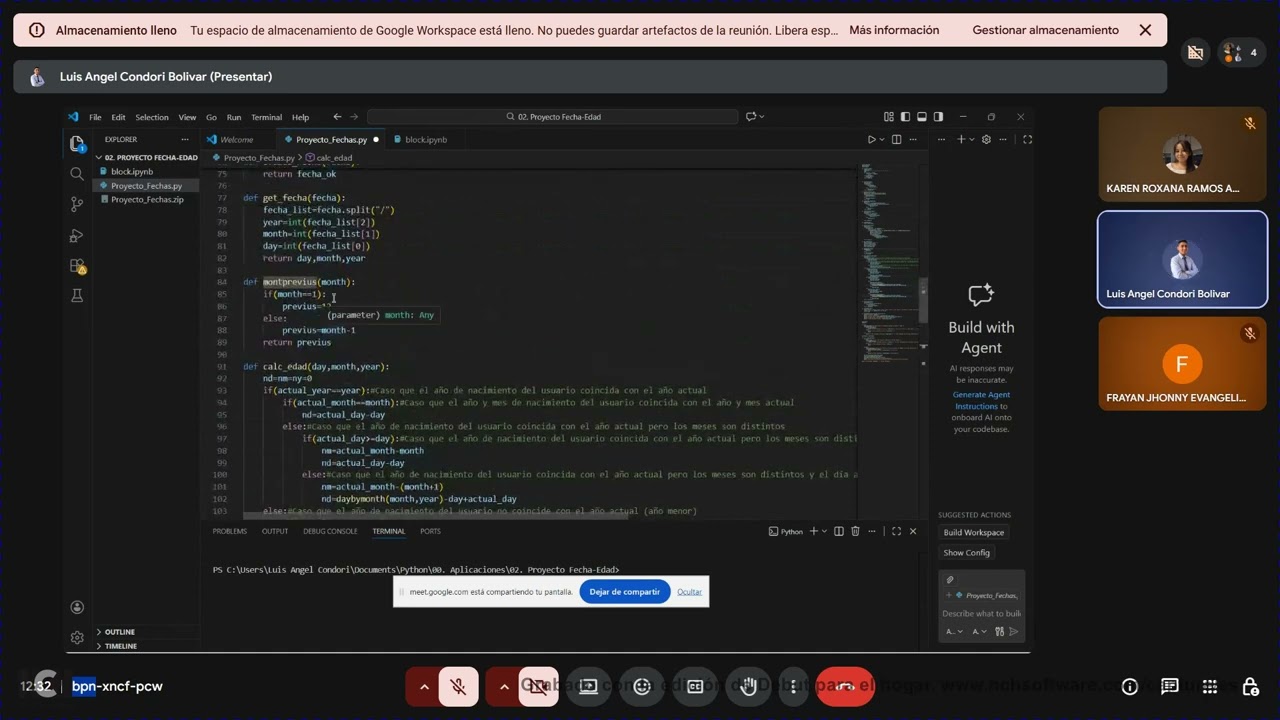Screen dimensions: 1280x720
Task: Switch to the PROBLEMS panel tab
Action: (229, 531)
